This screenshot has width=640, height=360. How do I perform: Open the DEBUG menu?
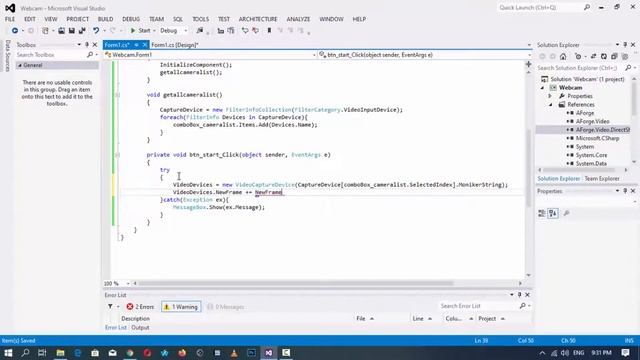pyautogui.click(x=131, y=19)
